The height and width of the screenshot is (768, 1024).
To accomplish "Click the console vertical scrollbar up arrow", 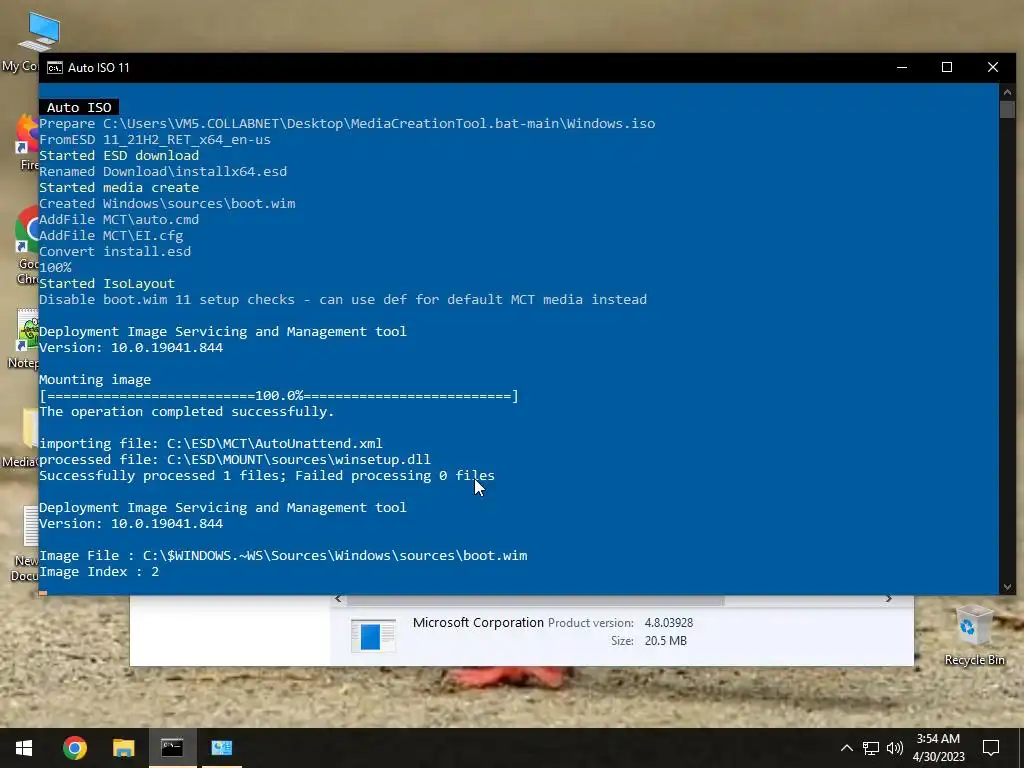I will click(1007, 91).
